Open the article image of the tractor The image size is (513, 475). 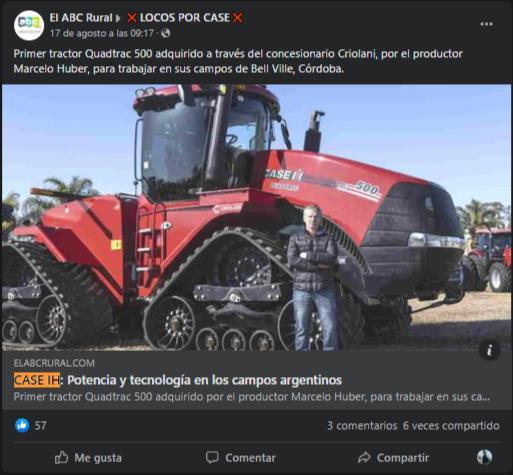point(256,217)
